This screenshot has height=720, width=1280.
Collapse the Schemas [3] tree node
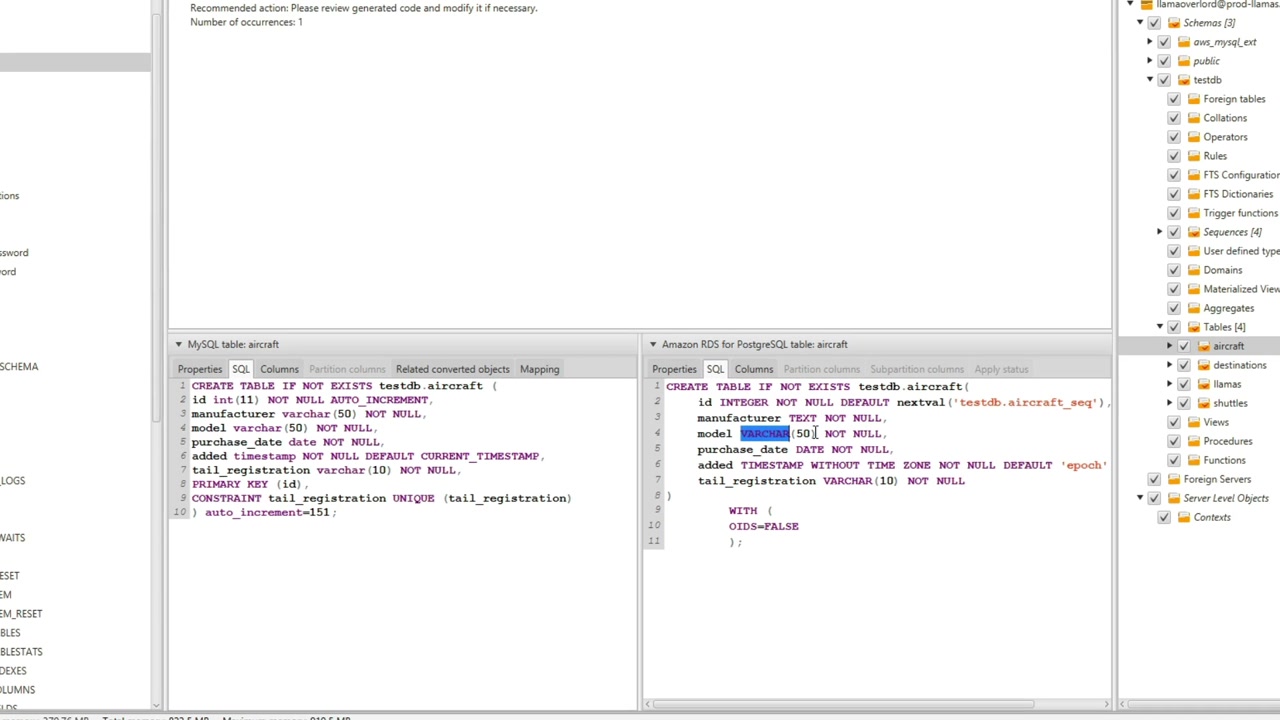coord(1140,23)
